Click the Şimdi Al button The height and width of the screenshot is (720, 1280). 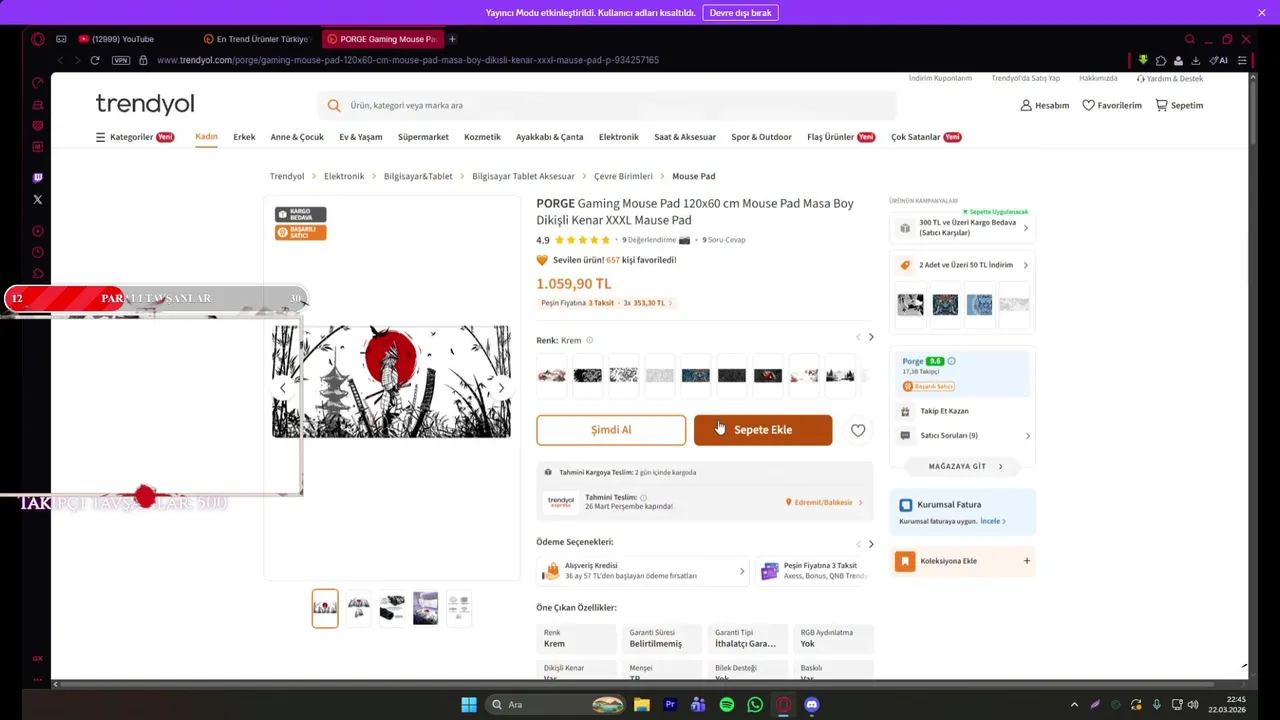point(611,430)
